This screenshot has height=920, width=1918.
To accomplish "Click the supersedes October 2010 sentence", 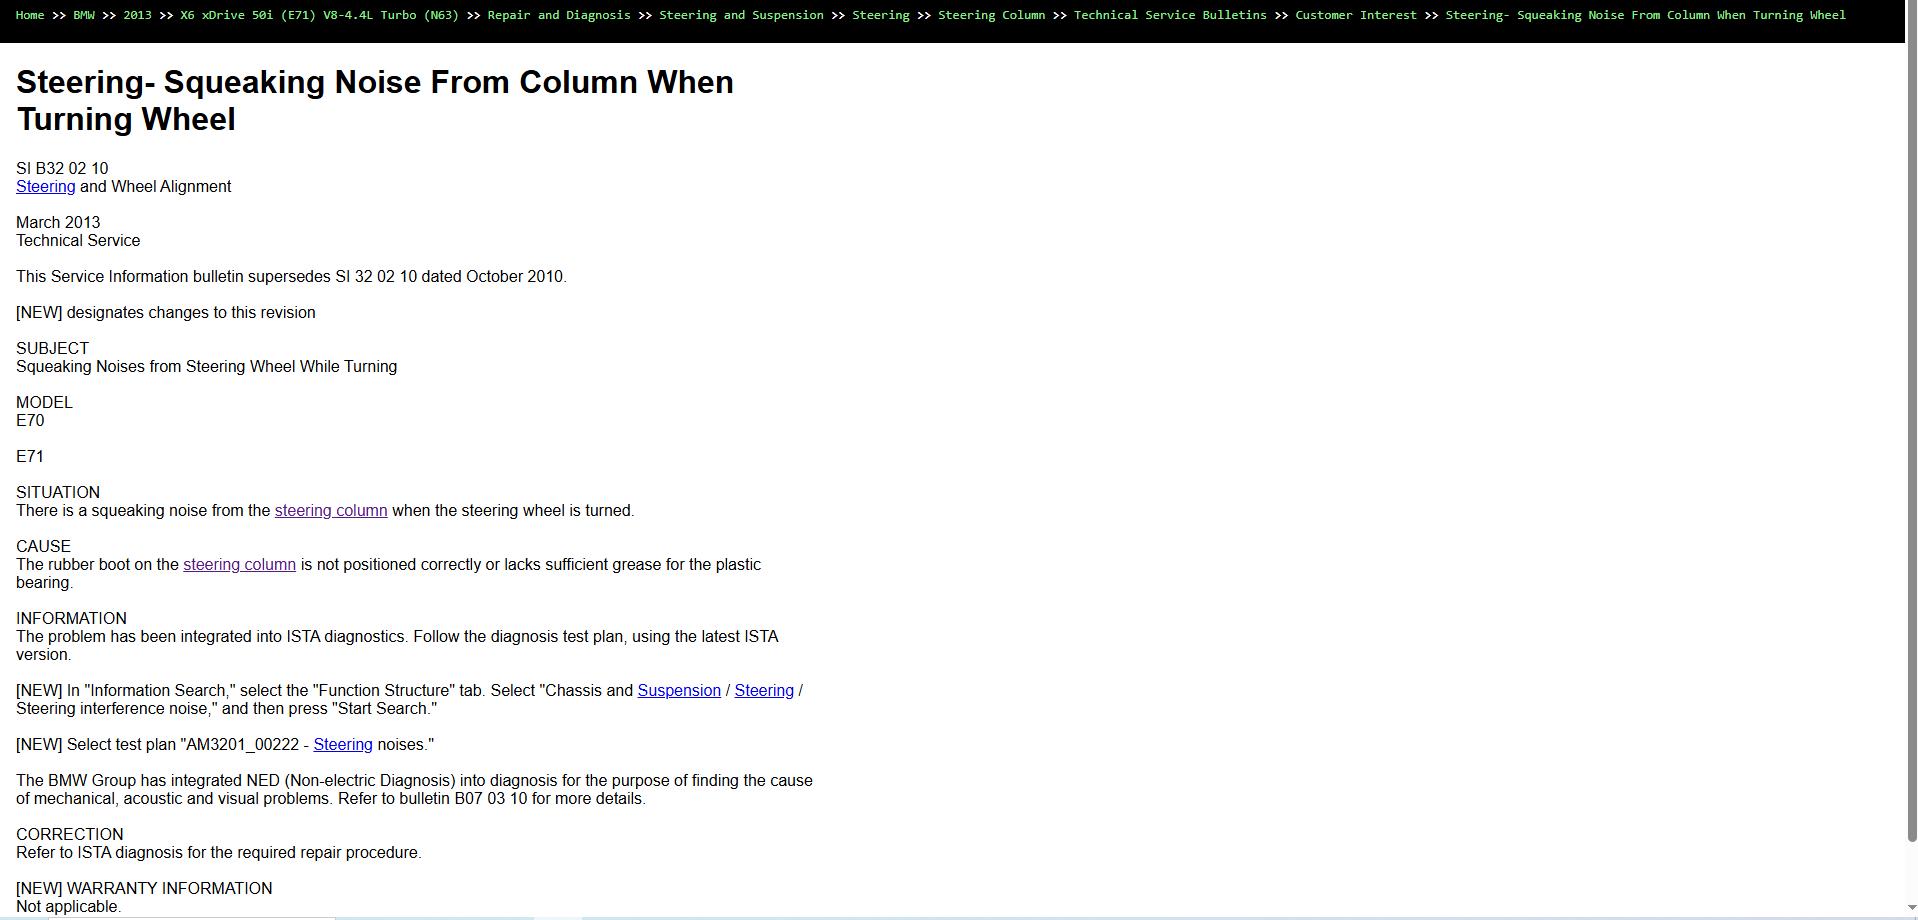I will [291, 277].
